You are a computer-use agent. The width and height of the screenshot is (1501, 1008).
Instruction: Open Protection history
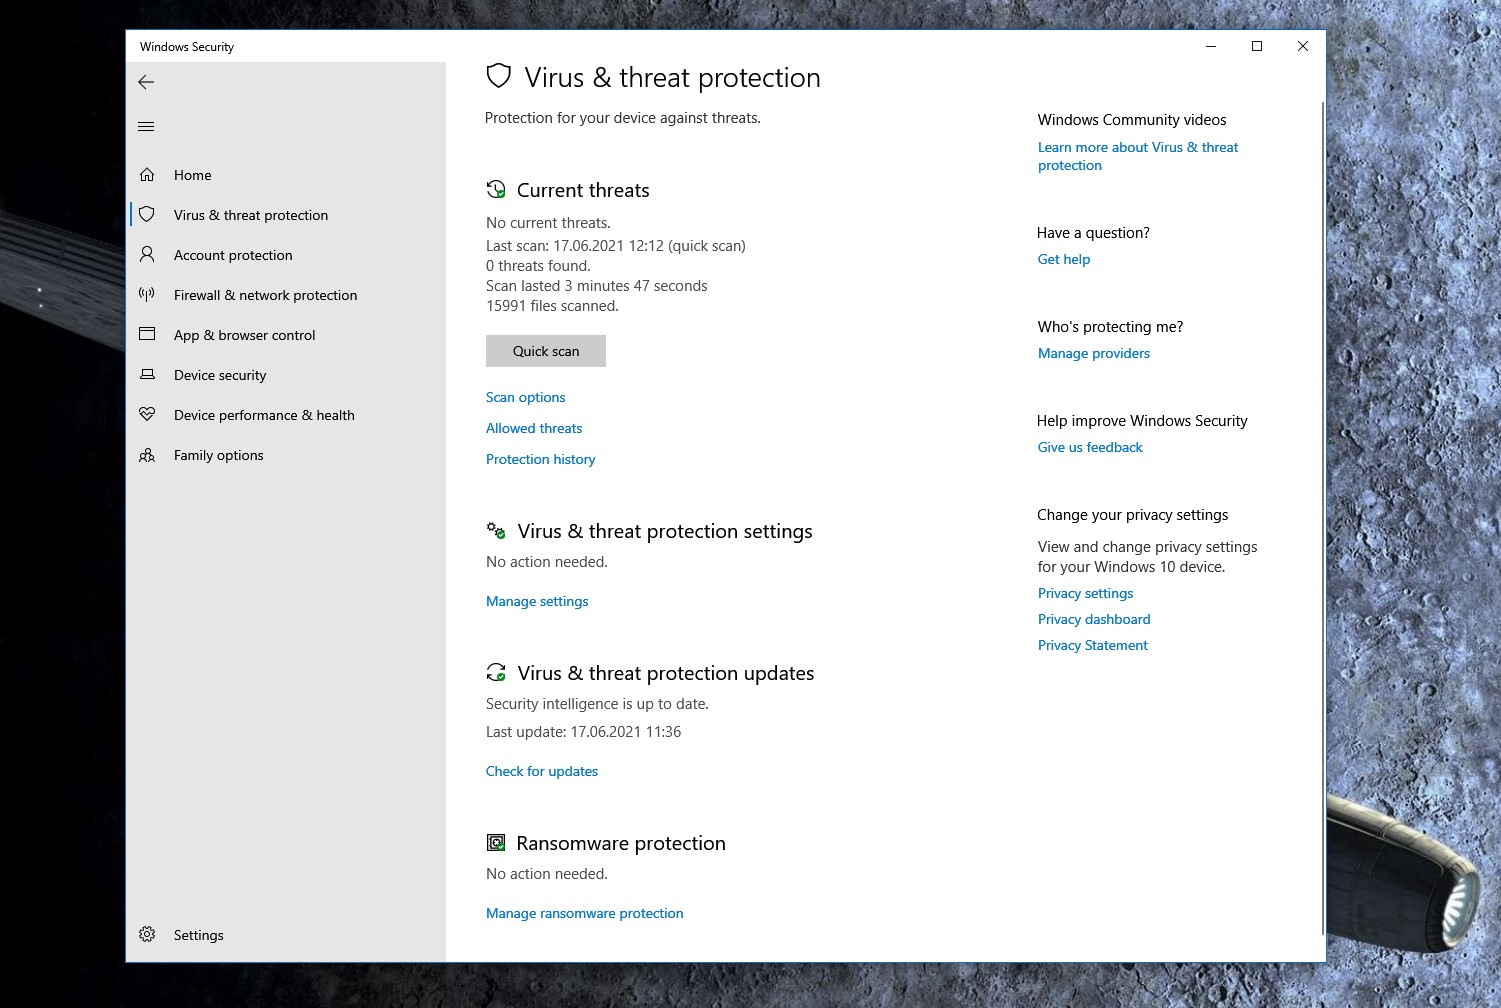pos(541,459)
